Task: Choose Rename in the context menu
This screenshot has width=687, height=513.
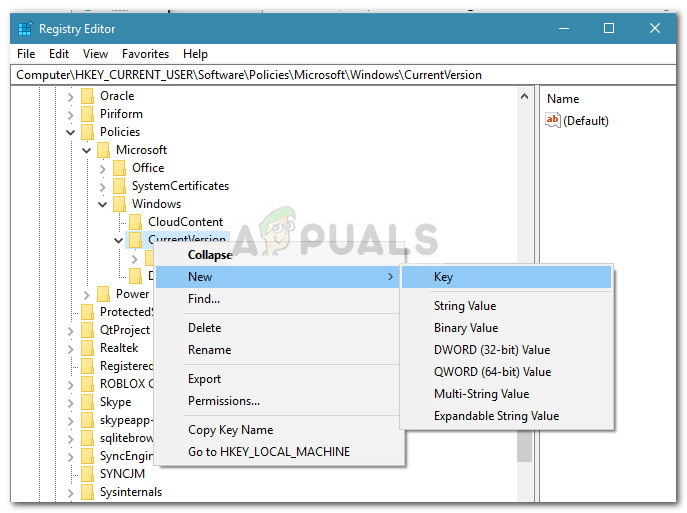Action: tap(278, 350)
